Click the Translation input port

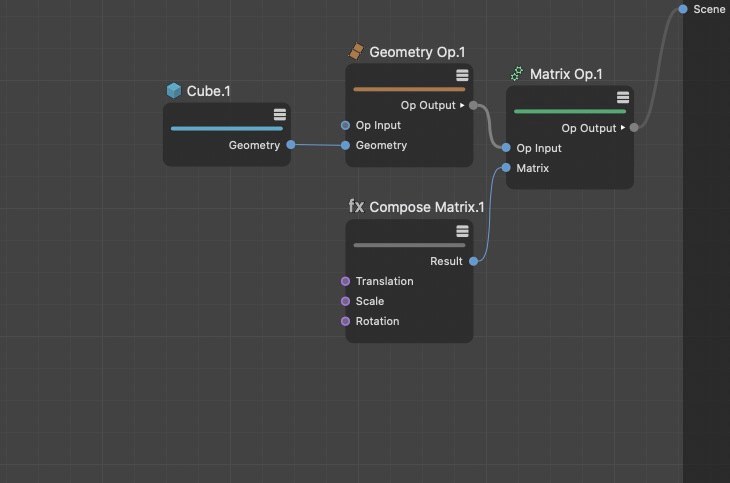point(346,281)
